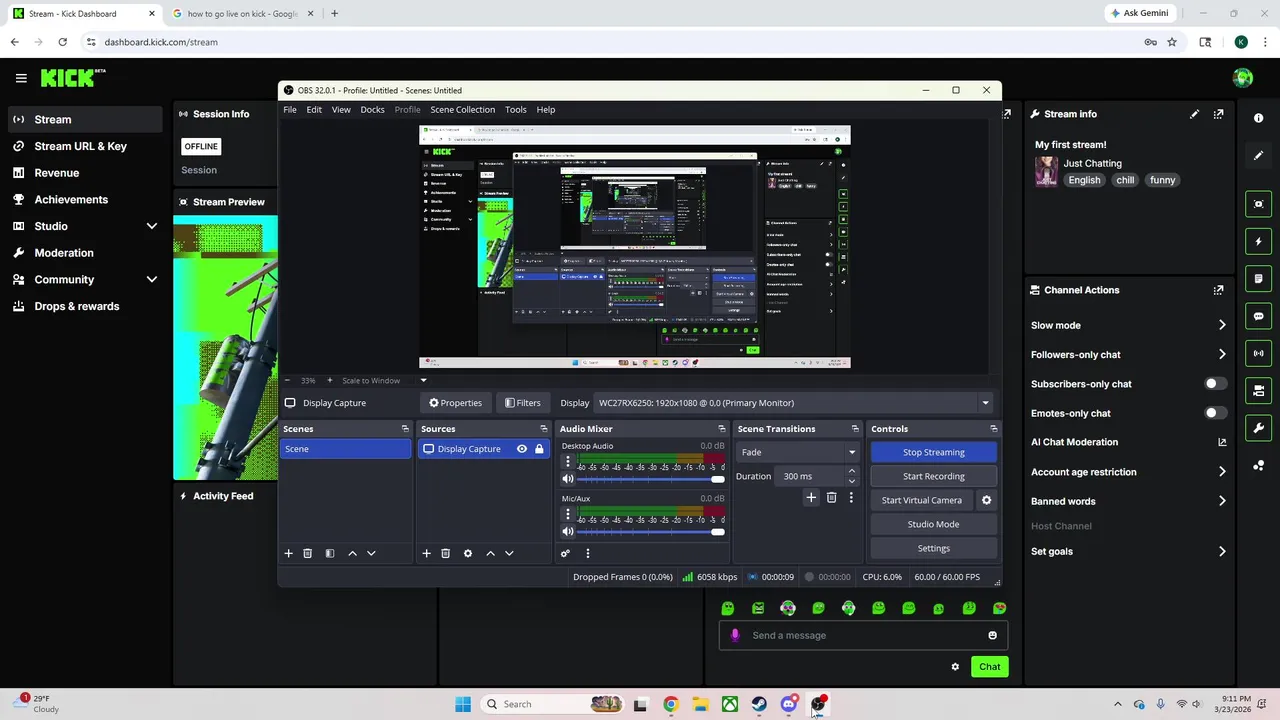Expand Slow mode options
The width and height of the screenshot is (1280, 720).
coord(1222,325)
